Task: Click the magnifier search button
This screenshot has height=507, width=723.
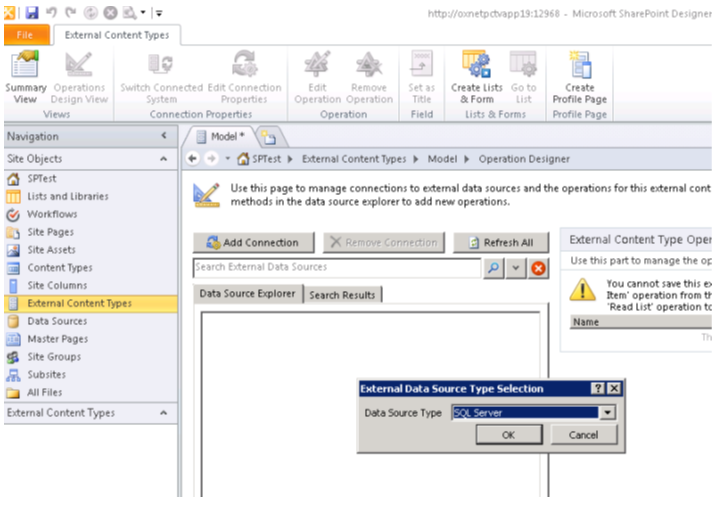Action: (x=493, y=268)
